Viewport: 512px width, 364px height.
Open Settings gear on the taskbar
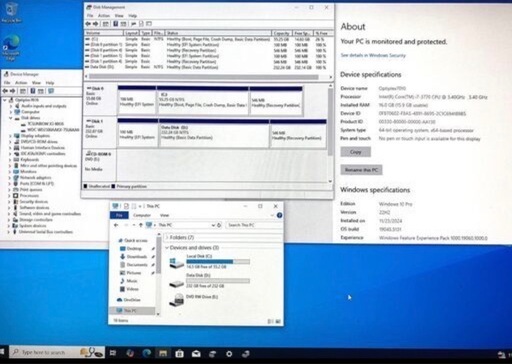tap(229, 353)
